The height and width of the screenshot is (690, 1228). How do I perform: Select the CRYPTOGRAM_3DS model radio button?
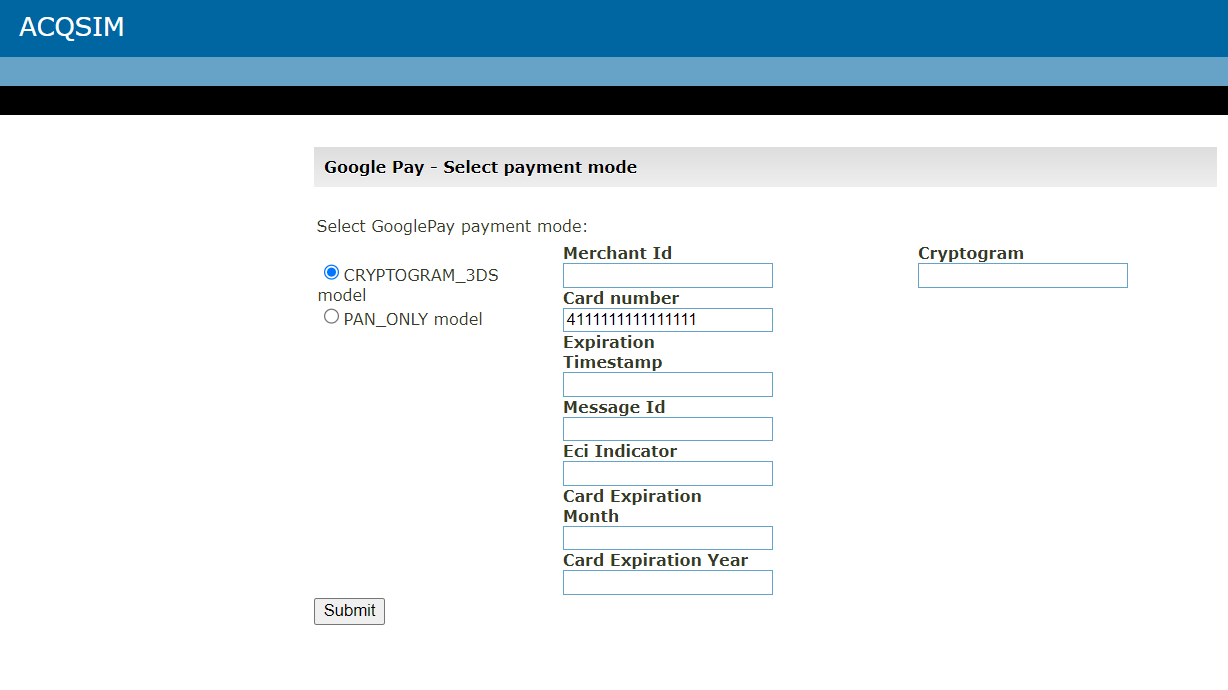tap(331, 272)
